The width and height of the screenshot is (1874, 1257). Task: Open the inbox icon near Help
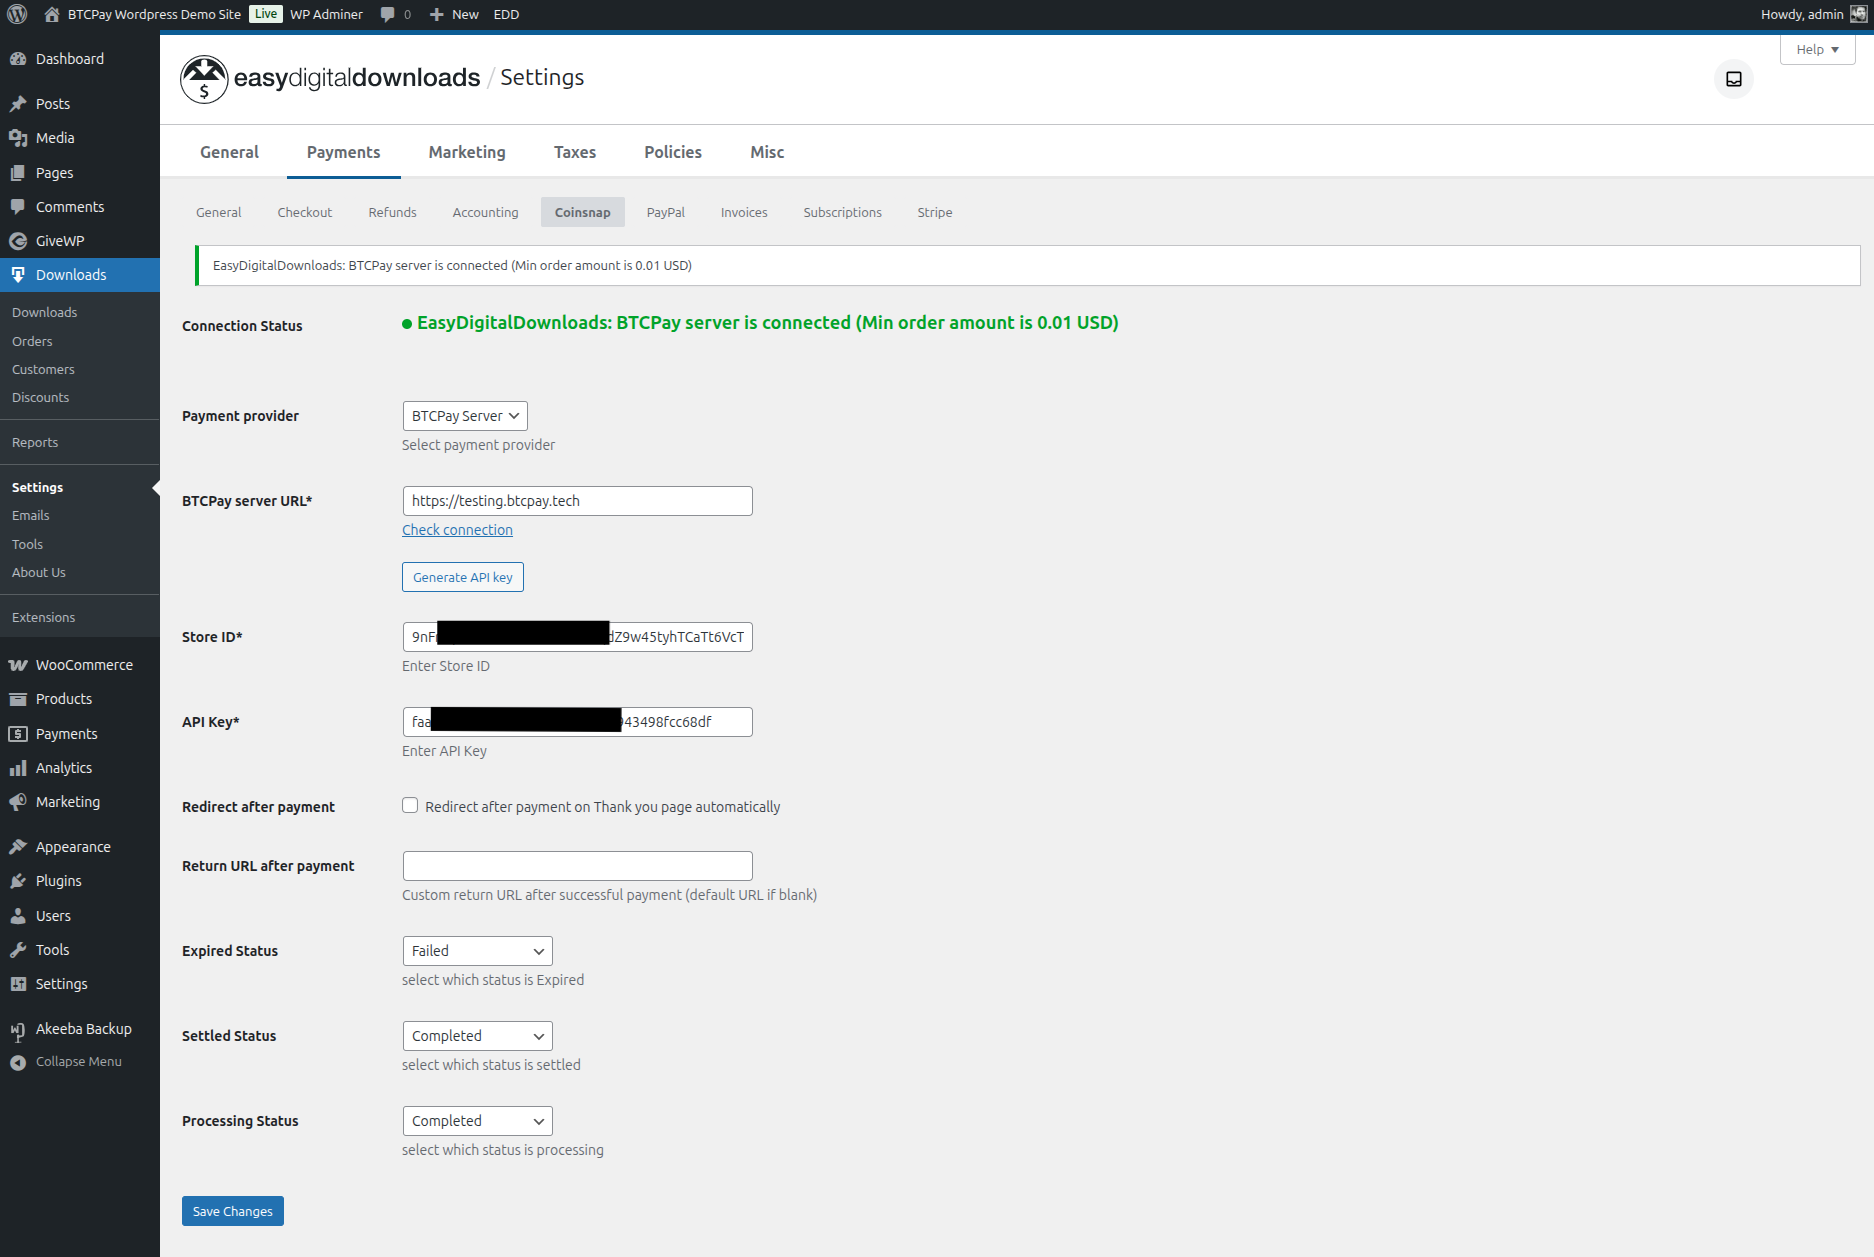point(1734,80)
